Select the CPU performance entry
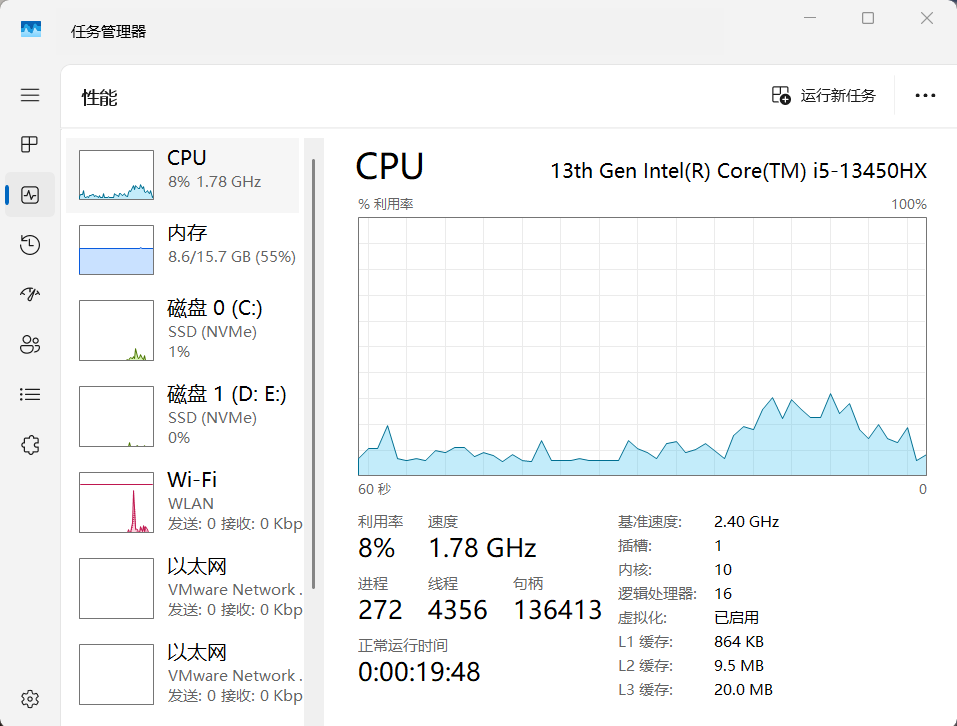 182,175
